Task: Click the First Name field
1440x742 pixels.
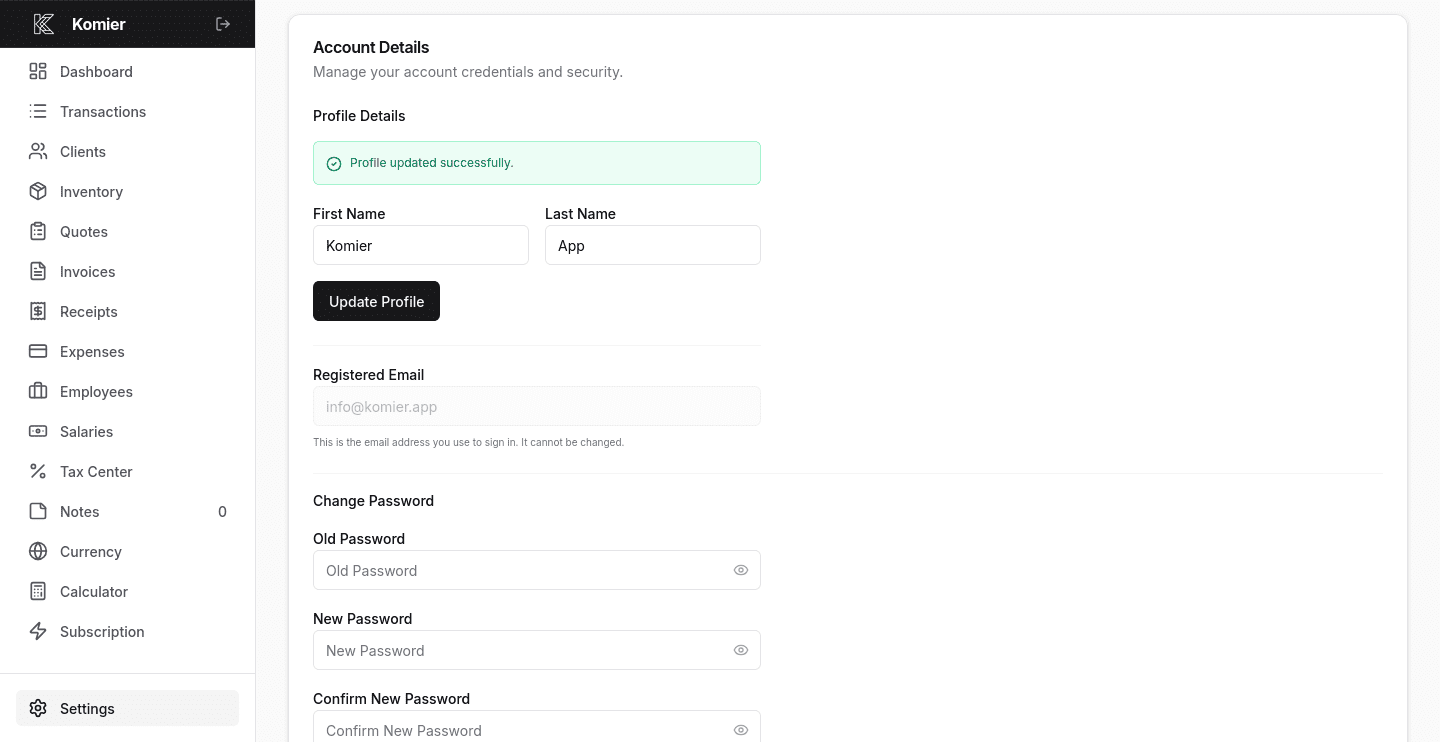Action: (x=420, y=245)
